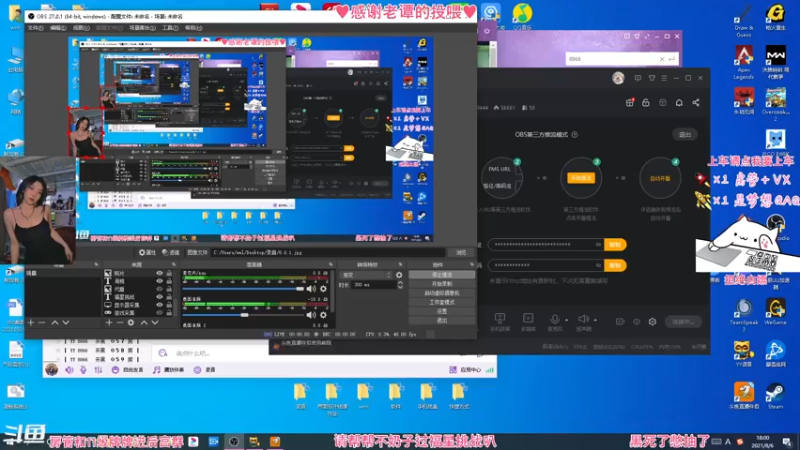Click the 启动虚拟摄像机 button
This screenshot has width=800, height=450.
click(442, 293)
